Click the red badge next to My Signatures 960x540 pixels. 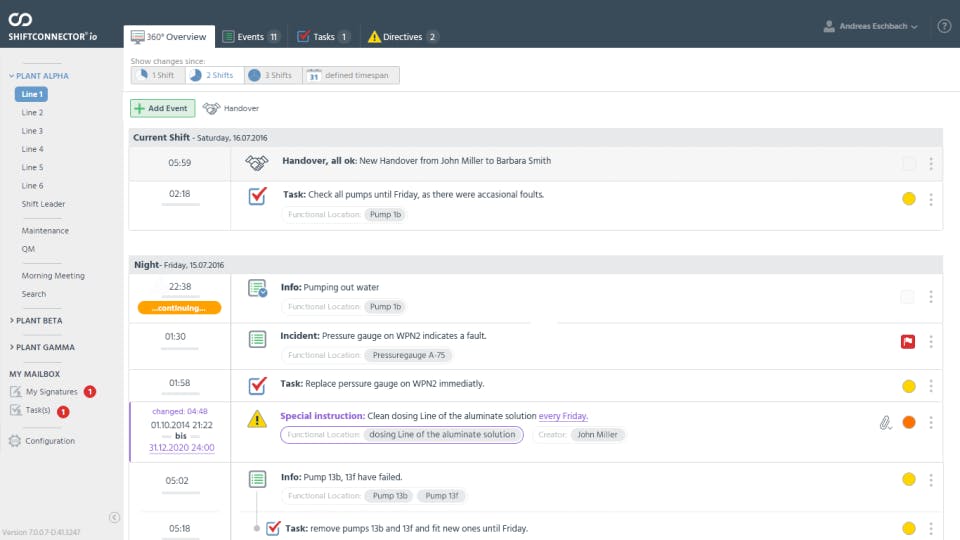pyautogui.click(x=90, y=392)
